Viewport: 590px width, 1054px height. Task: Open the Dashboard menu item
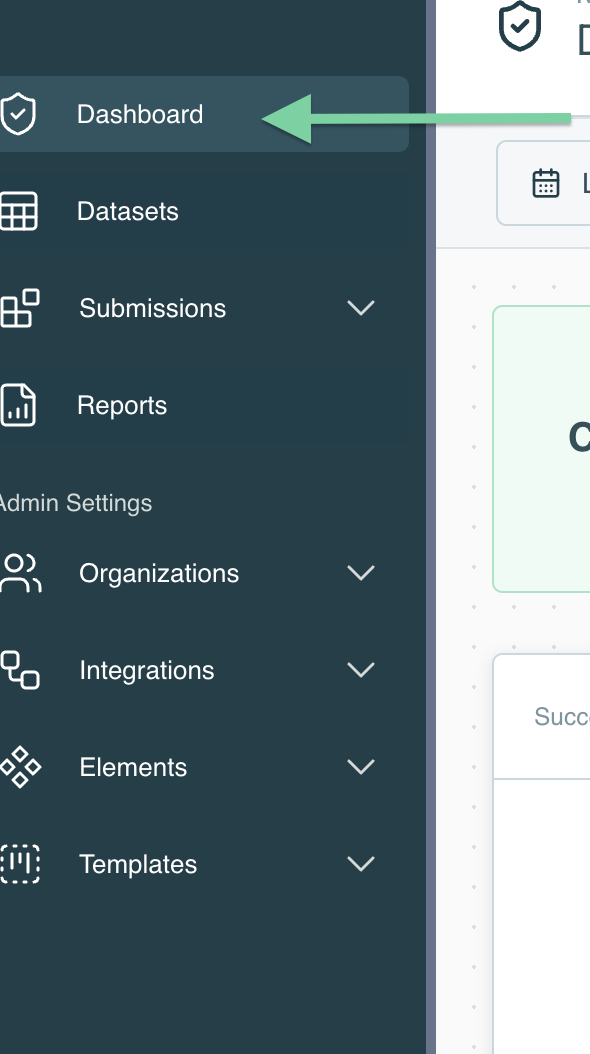point(204,114)
